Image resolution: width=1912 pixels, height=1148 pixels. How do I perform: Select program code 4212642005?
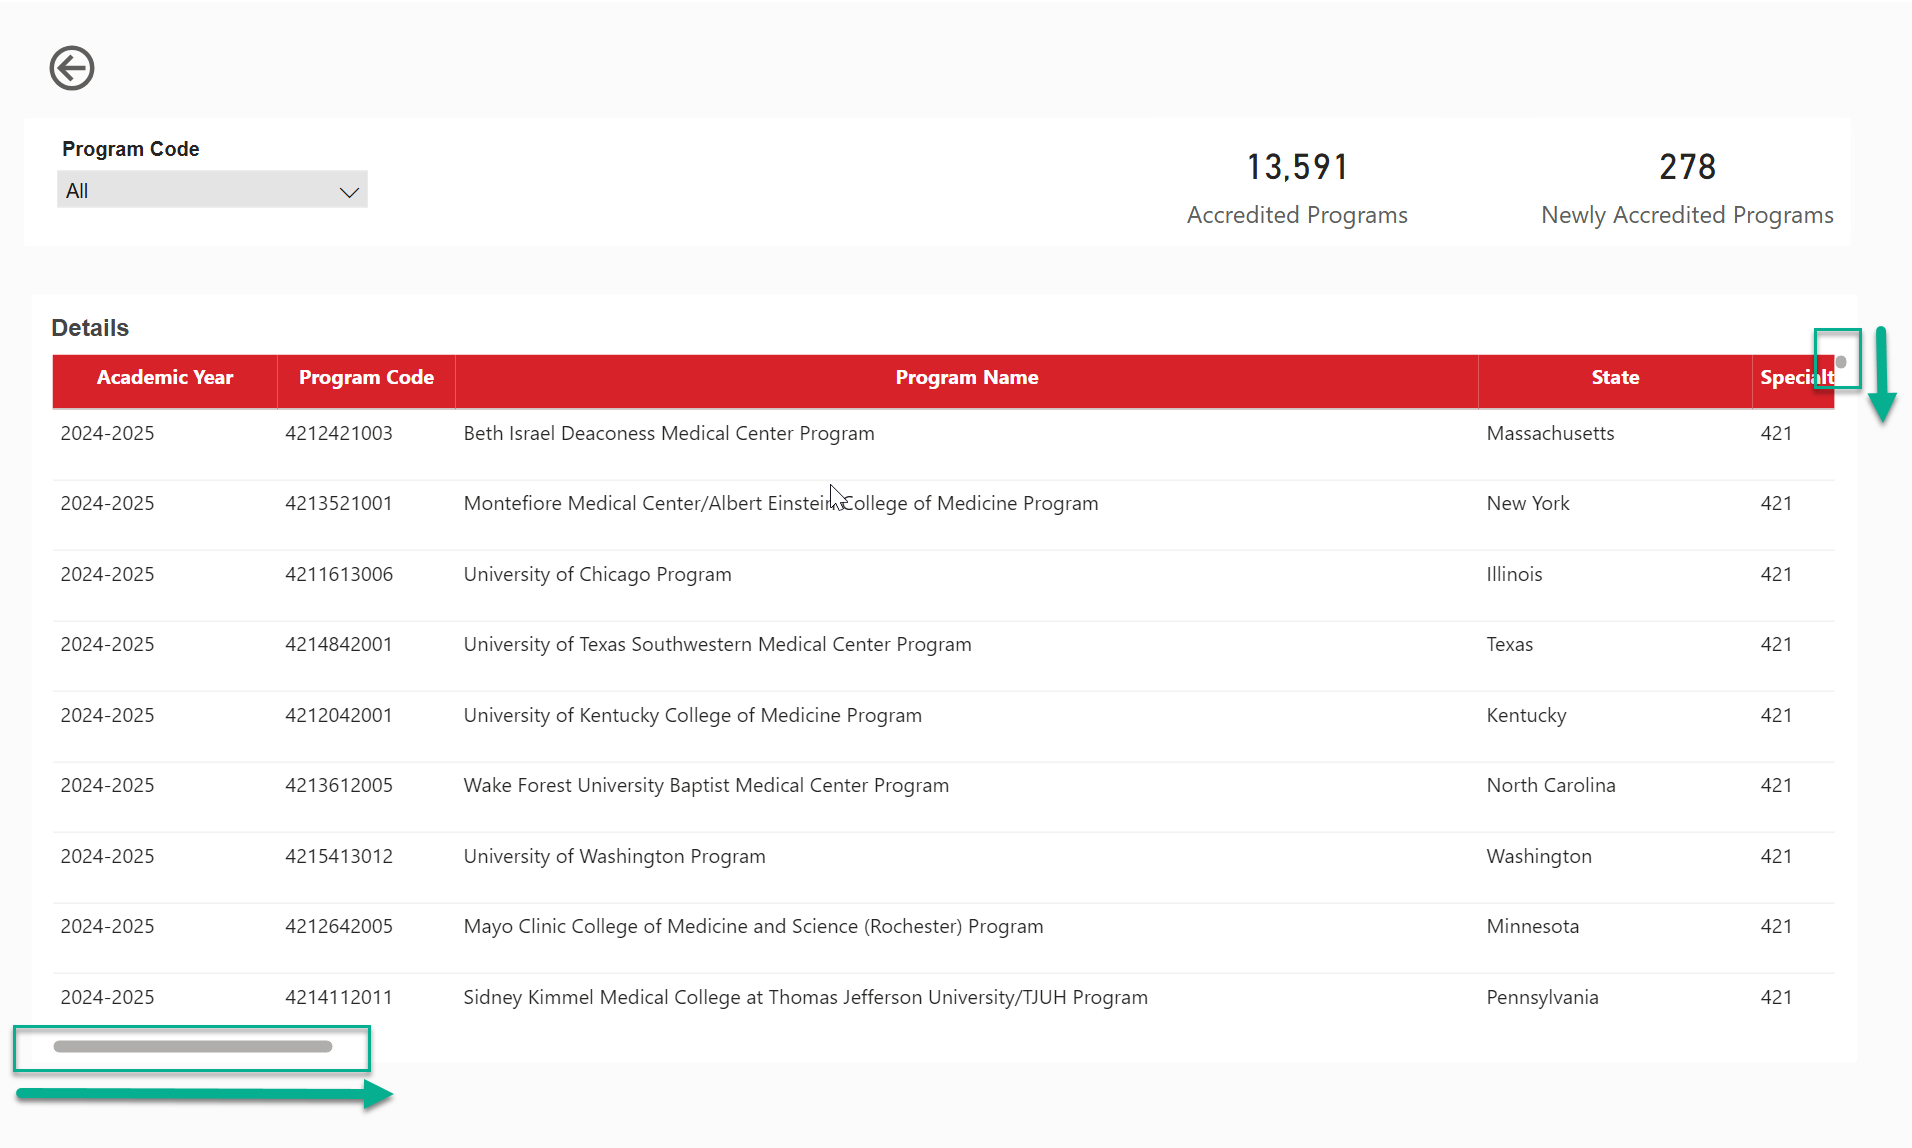(x=339, y=926)
